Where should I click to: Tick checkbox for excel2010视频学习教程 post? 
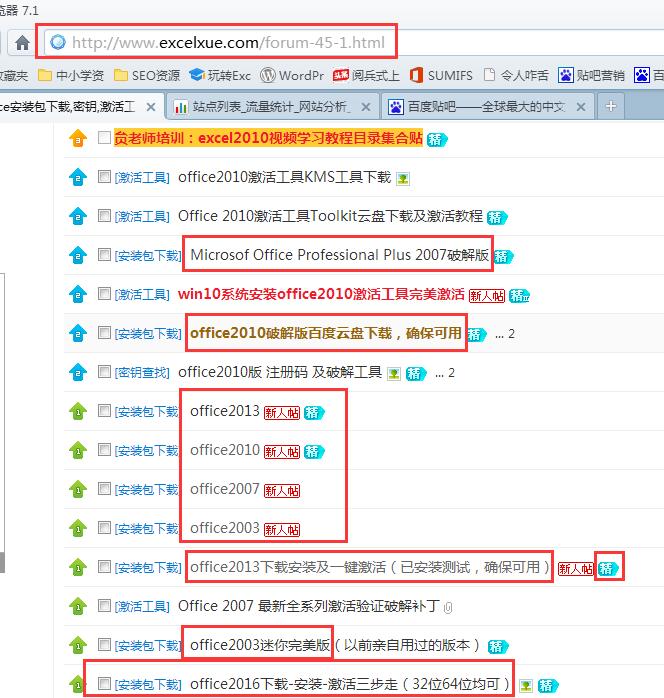[104, 138]
